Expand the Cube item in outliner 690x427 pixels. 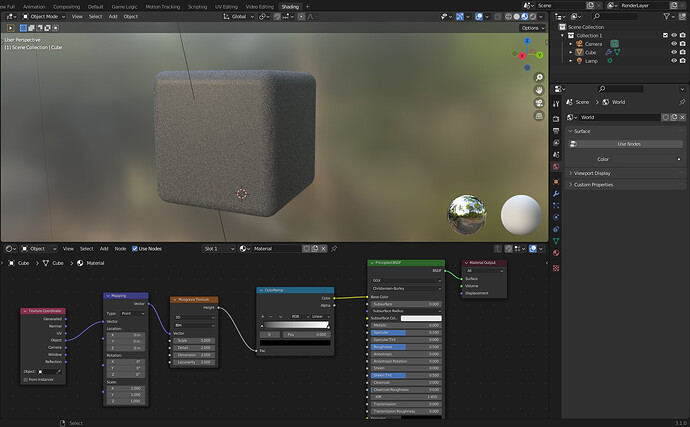[x=571, y=52]
